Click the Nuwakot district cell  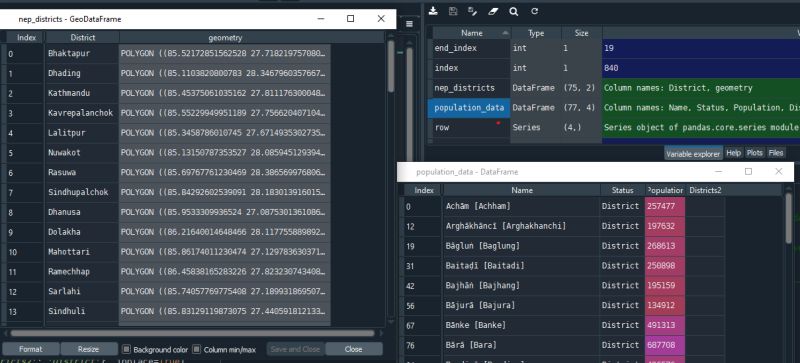pyautogui.click(x=82, y=152)
